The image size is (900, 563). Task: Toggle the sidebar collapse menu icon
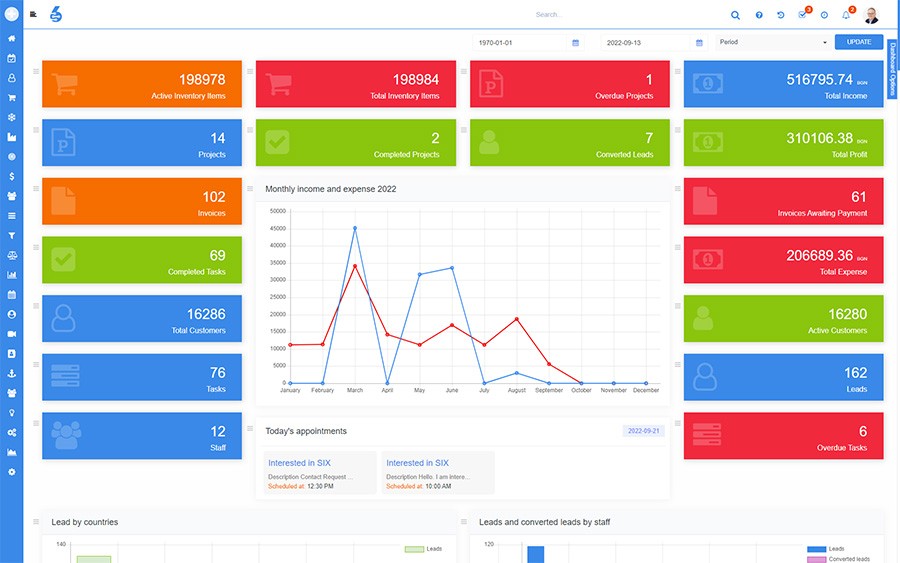click(x=33, y=14)
